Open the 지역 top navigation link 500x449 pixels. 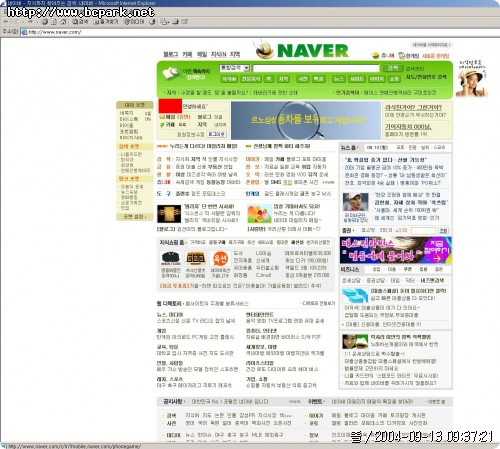[x=235, y=54]
